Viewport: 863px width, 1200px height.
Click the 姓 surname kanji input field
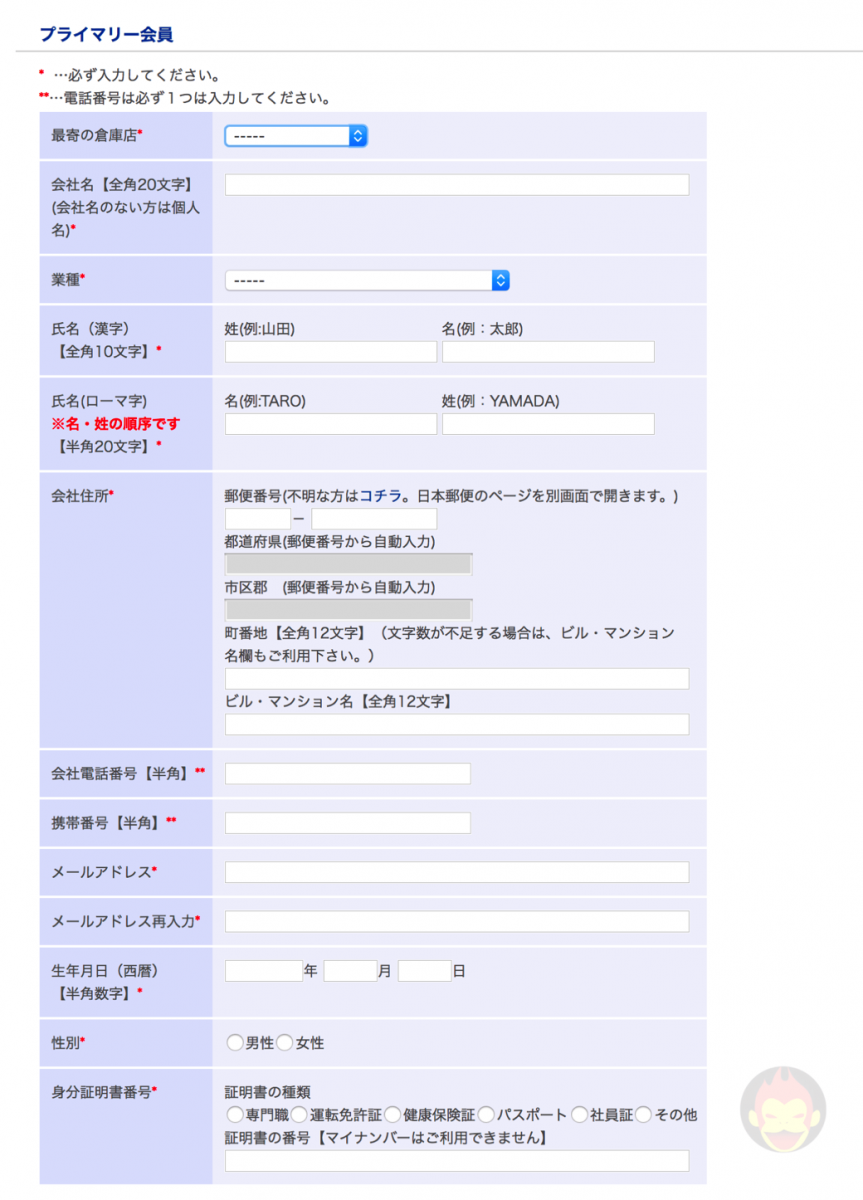coord(330,351)
